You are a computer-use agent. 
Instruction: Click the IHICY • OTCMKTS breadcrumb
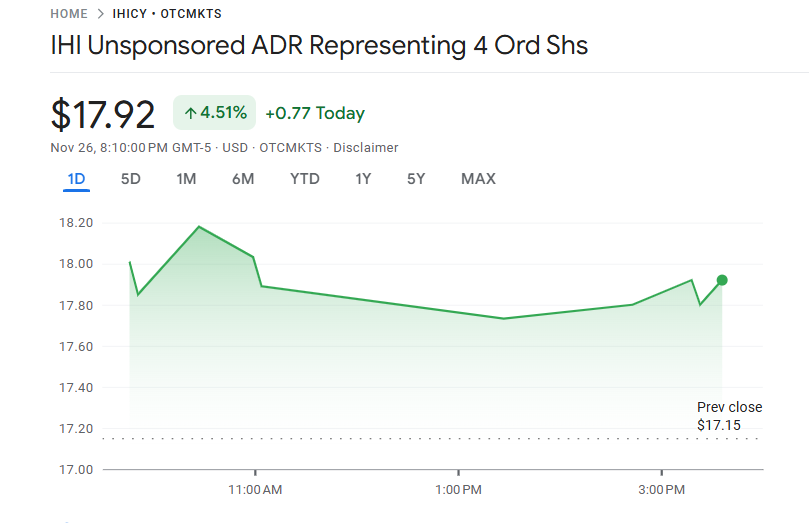point(167,14)
